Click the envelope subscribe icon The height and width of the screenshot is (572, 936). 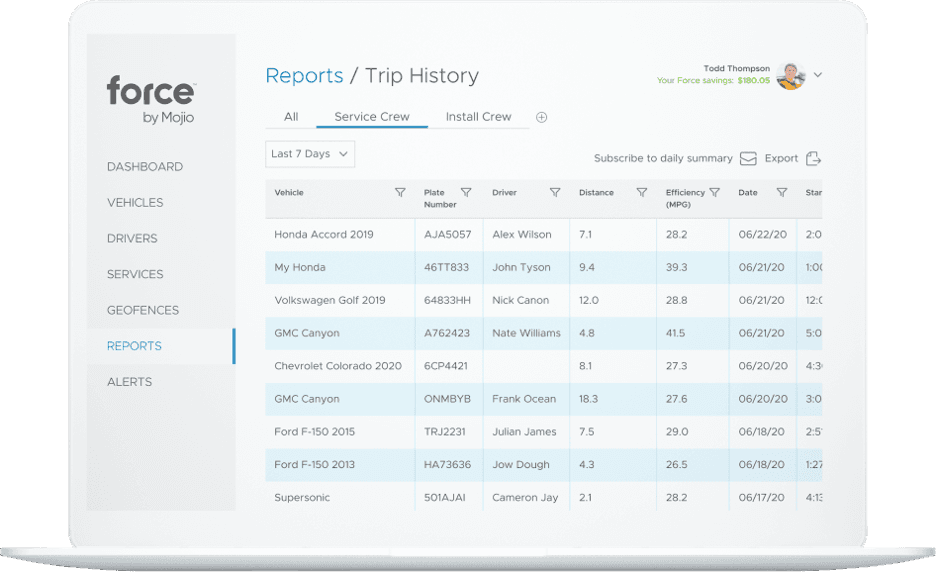[749, 158]
